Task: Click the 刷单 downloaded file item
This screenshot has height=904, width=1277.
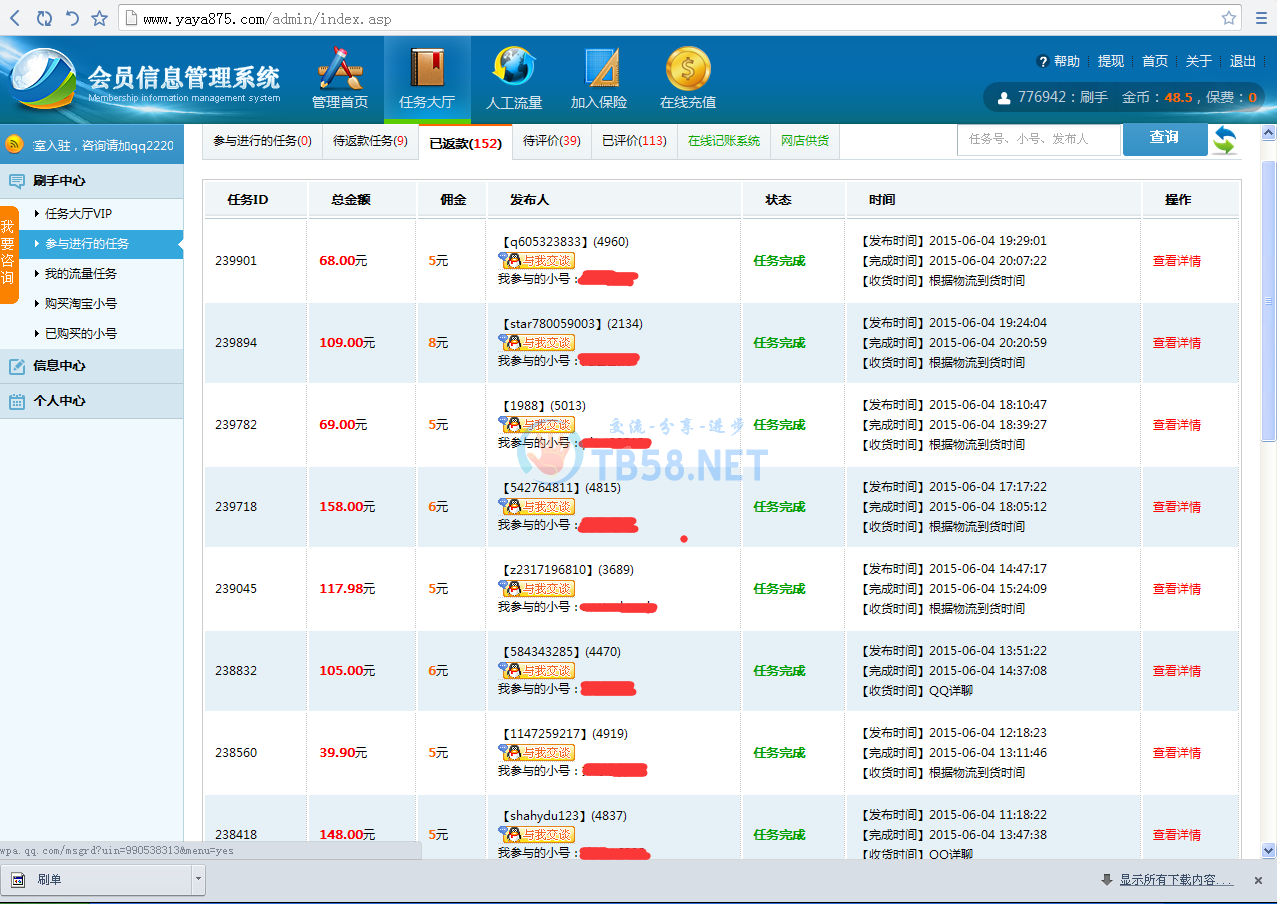Action: click(97, 880)
